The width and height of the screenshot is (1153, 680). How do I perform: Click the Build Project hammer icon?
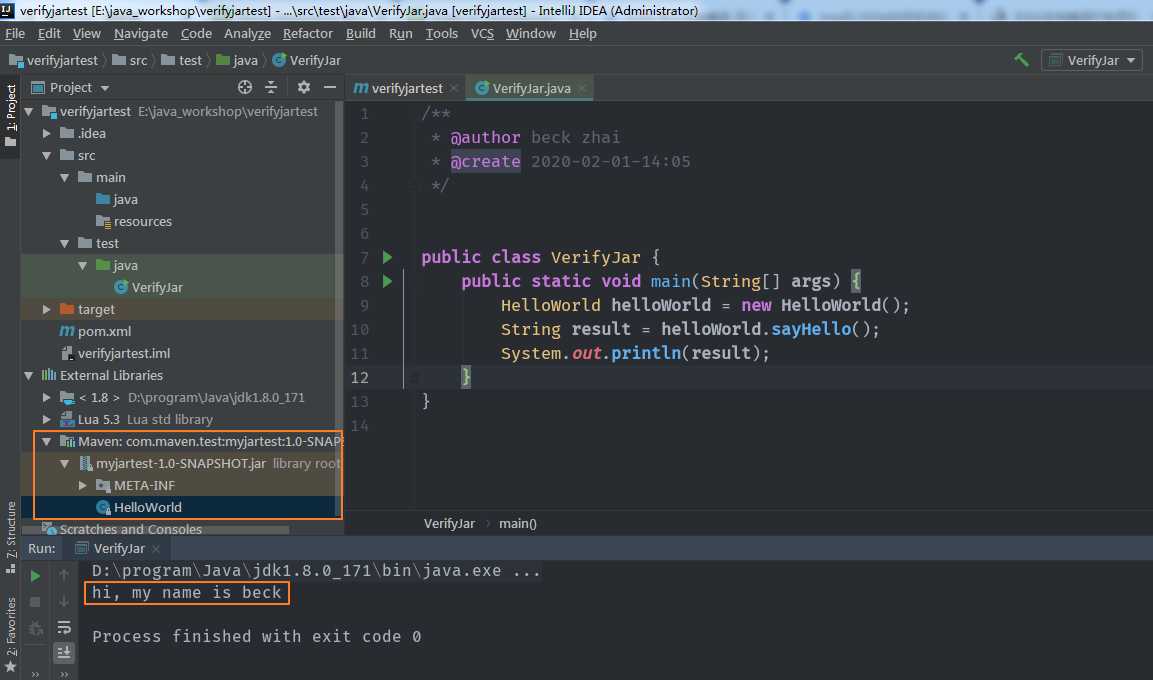click(x=1021, y=60)
